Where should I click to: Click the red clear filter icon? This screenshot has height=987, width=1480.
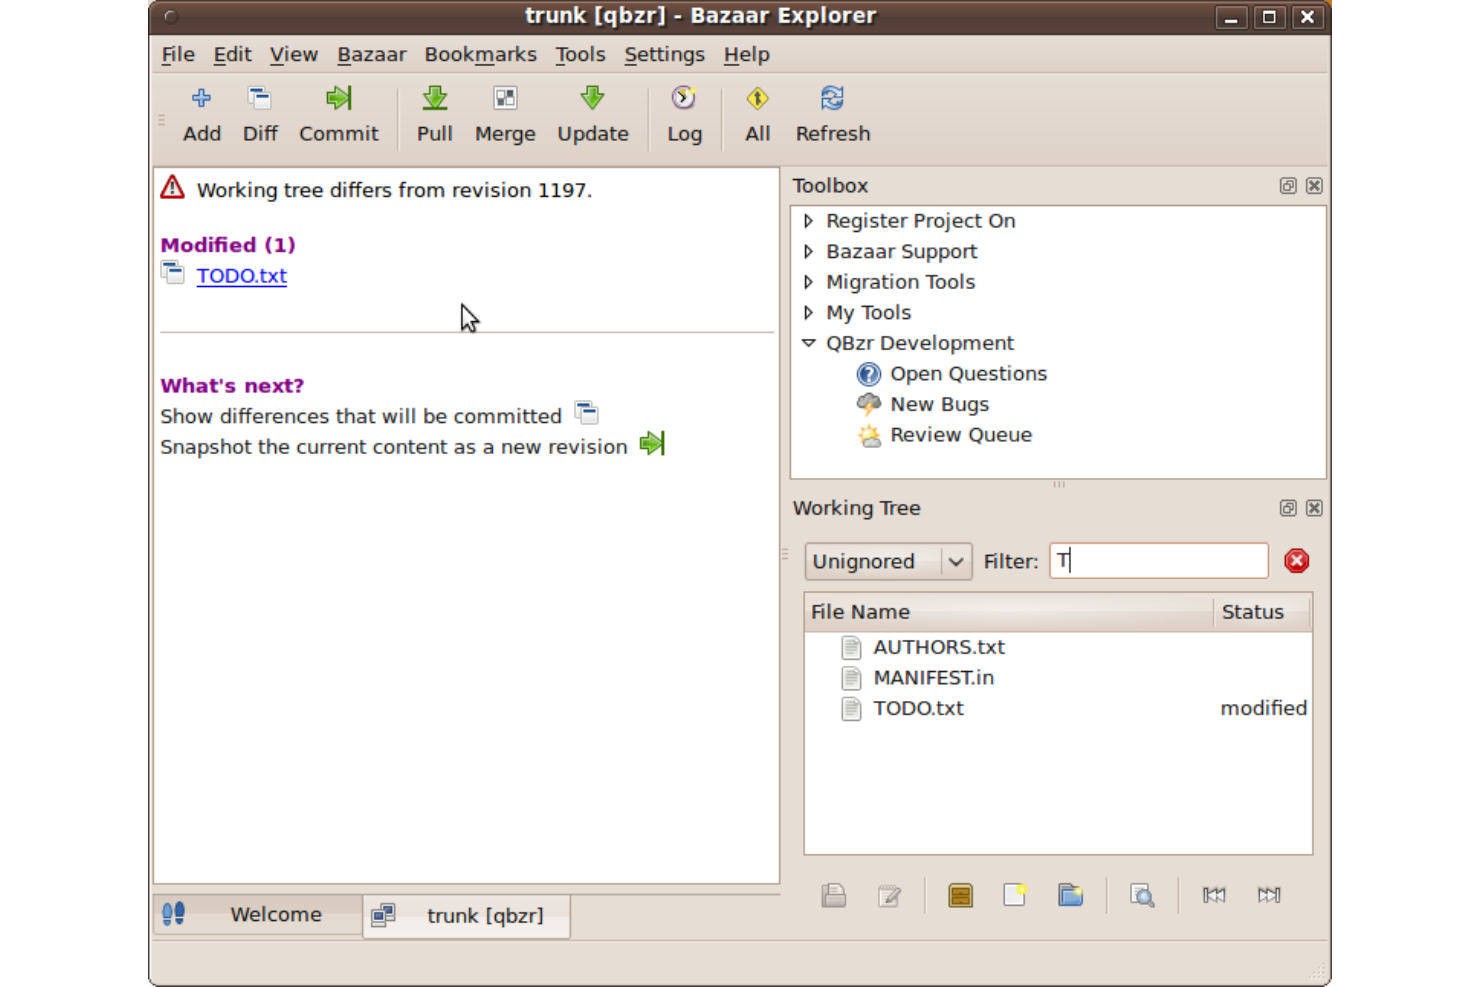pos(1296,560)
